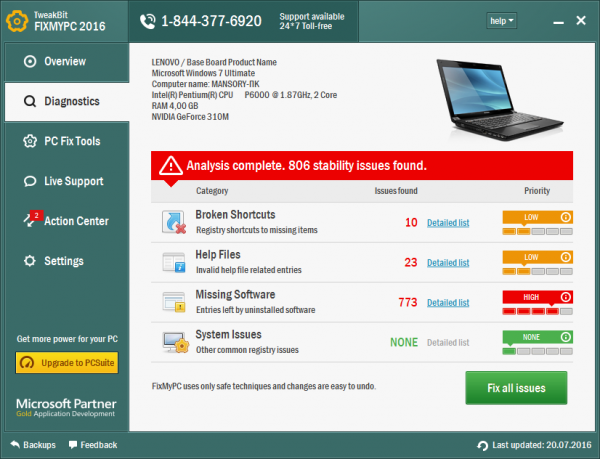
Task: Click Missing Software priority level bar
Action: click(x=538, y=311)
